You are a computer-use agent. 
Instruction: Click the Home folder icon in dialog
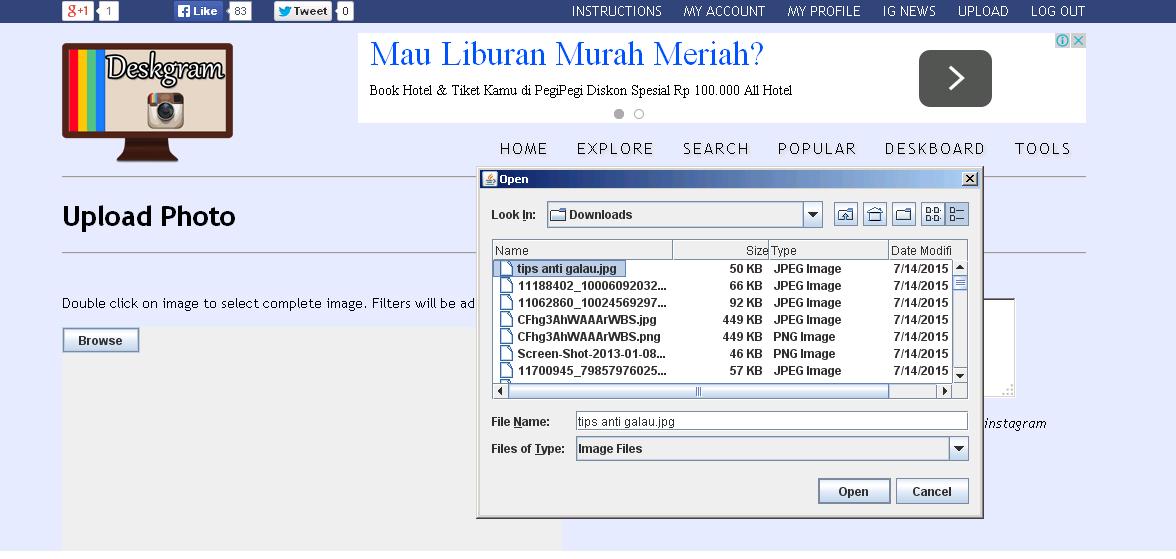tap(874, 215)
